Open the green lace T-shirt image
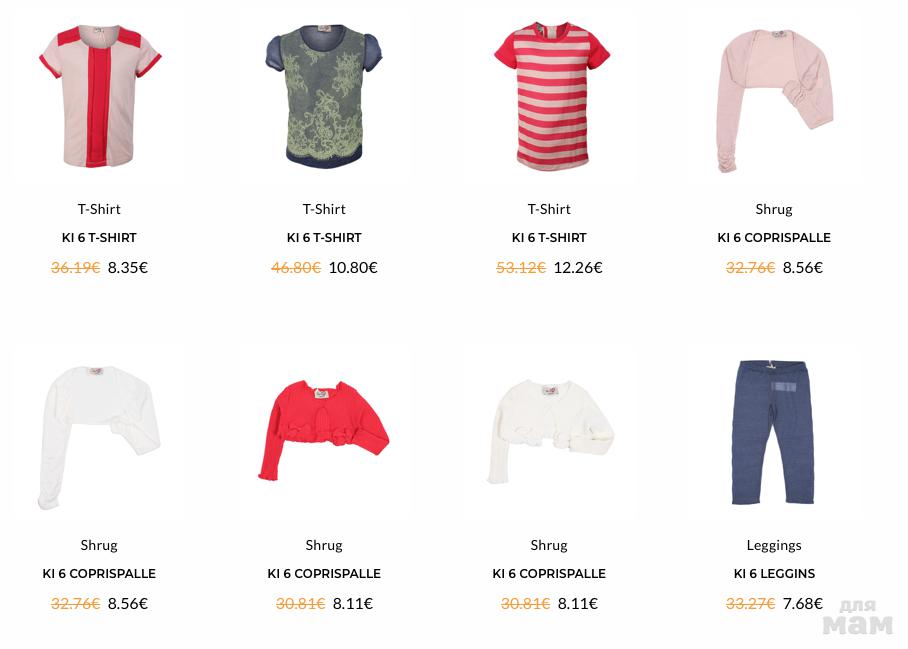 point(324,96)
